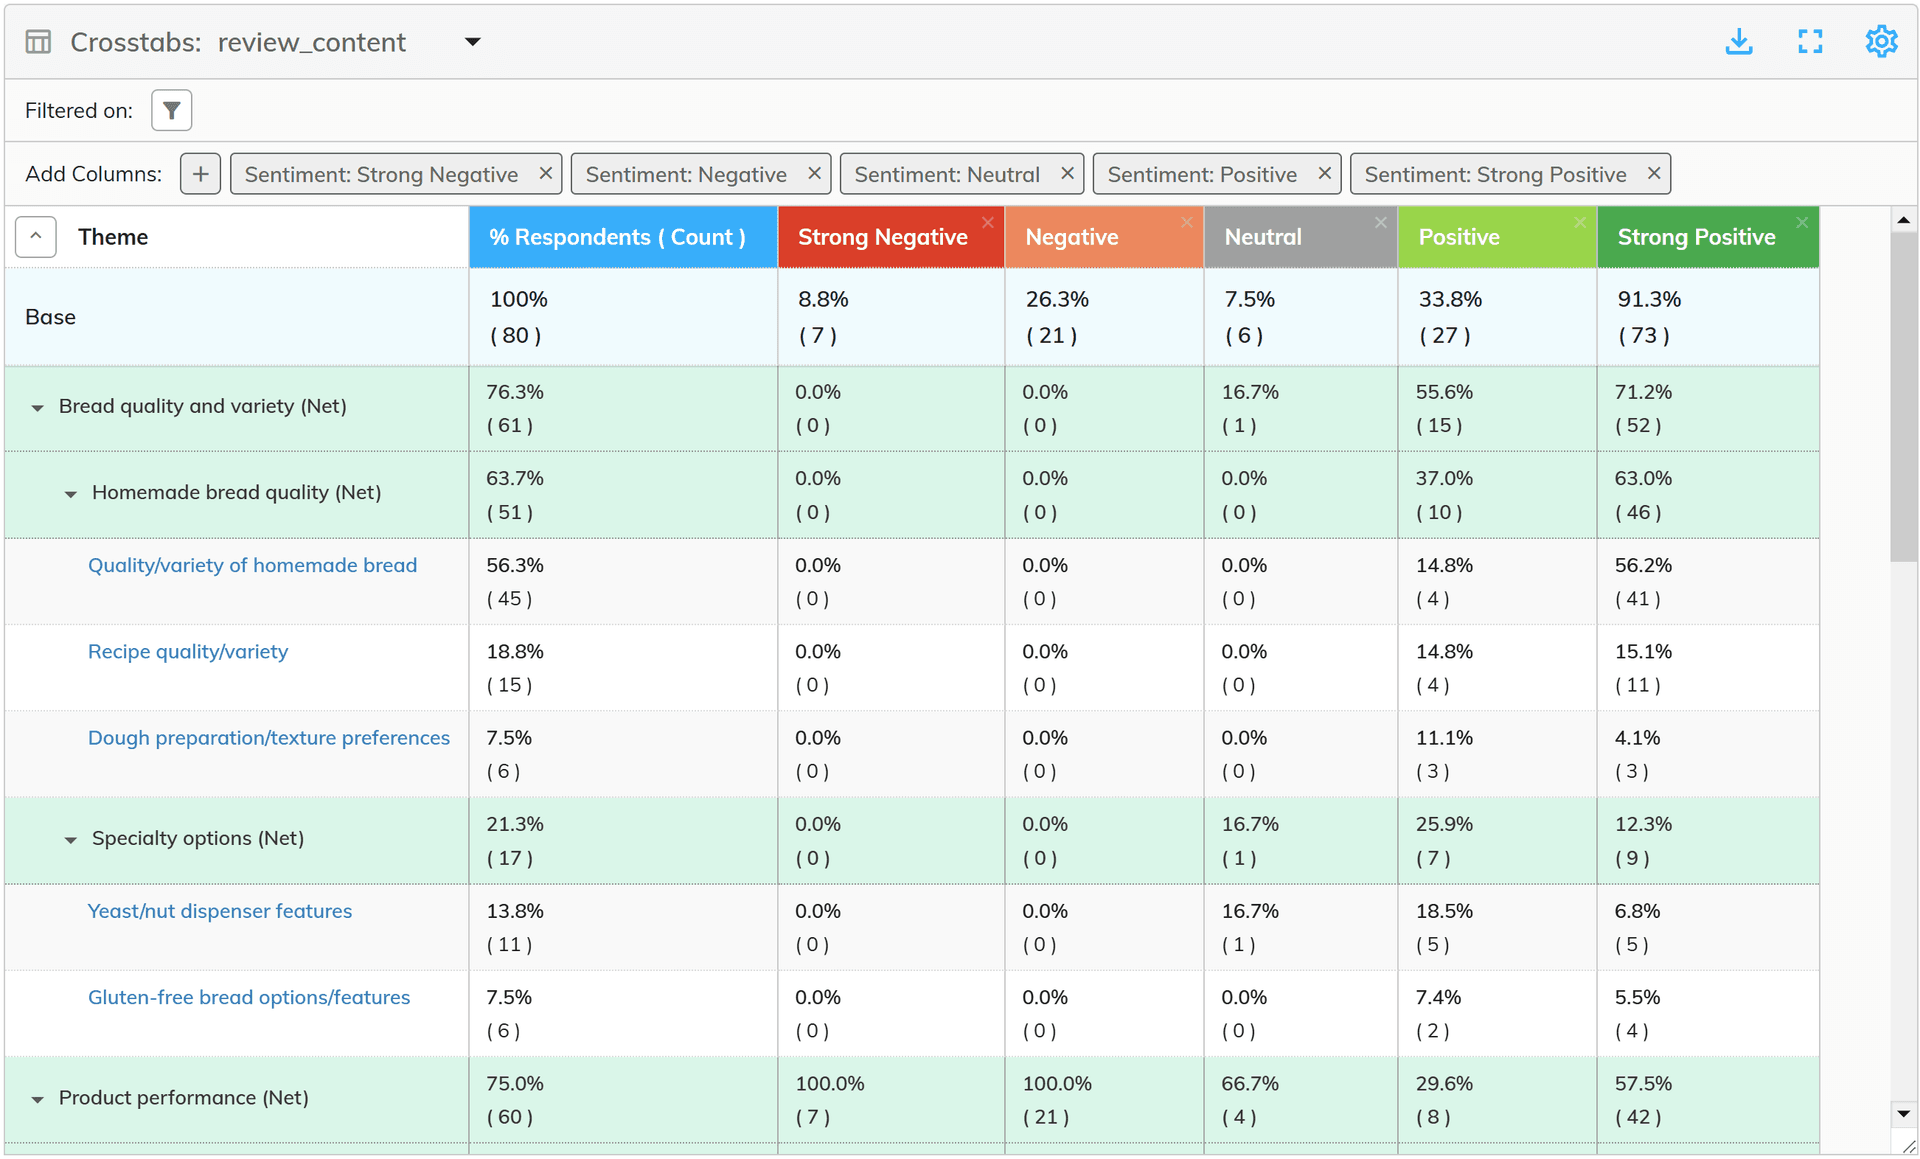Remove Sentiment: Neutral column tag
Screen dimensions: 1920x1159
pyautogui.click(x=1067, y=173)
